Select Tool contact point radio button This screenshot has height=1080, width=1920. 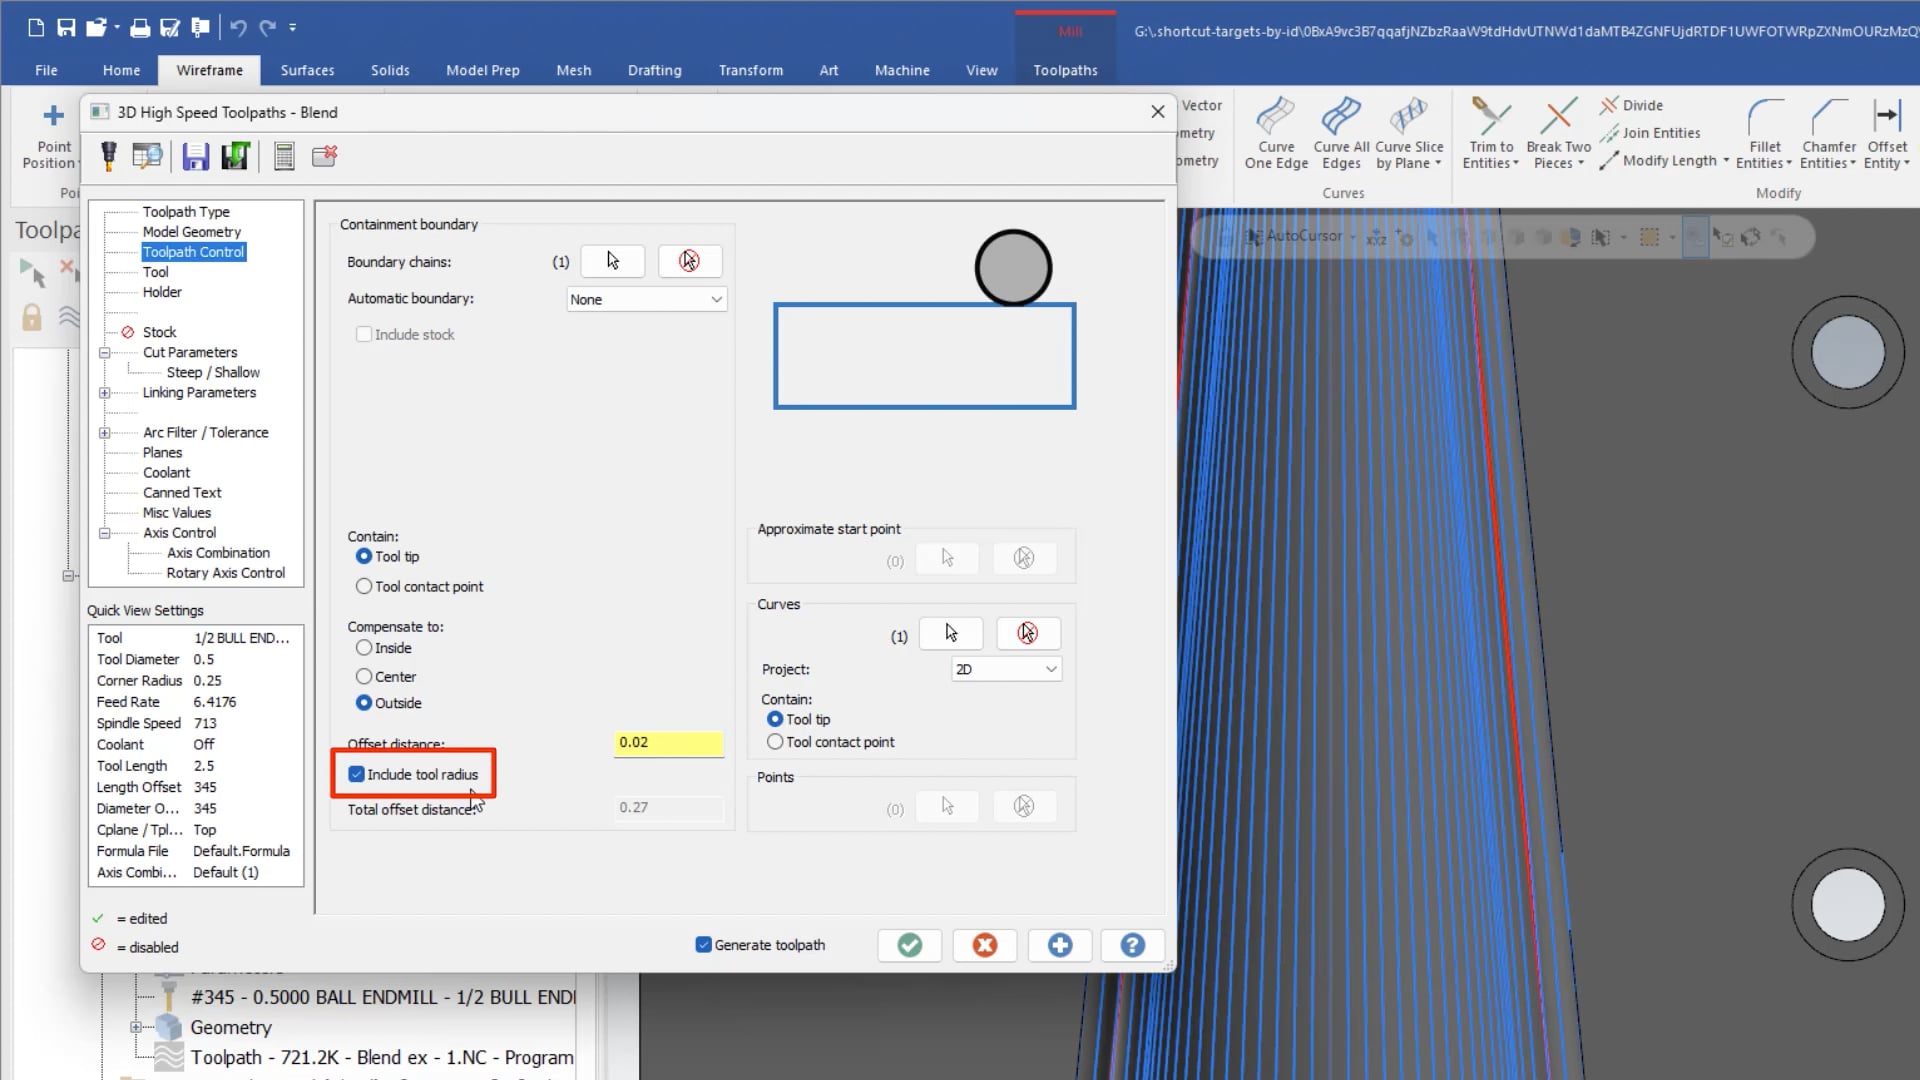pos(364,585)
